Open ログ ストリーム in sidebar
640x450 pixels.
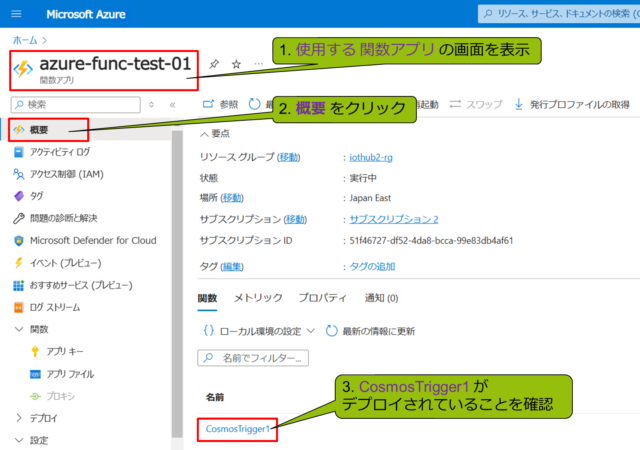(47, 307)
